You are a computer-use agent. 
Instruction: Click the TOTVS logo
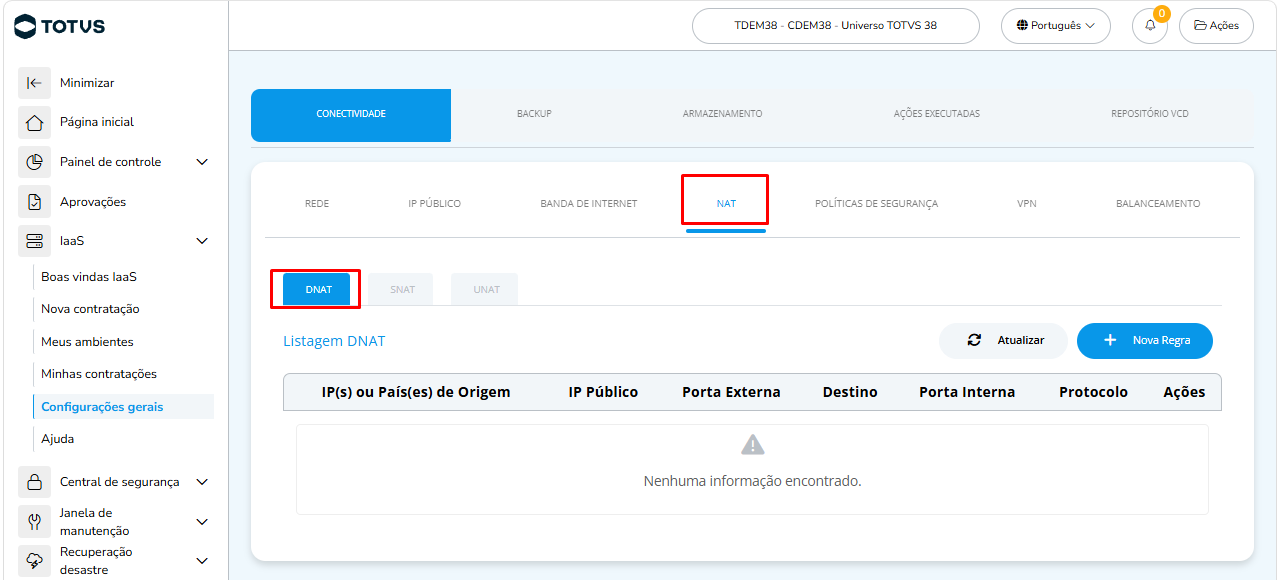60,26
